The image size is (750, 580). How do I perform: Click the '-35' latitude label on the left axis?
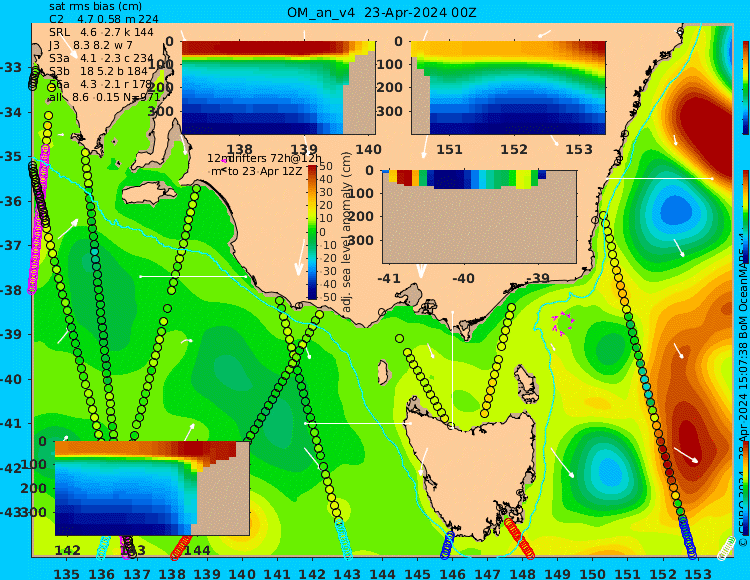pyautogui.click(x=11, y=157)
